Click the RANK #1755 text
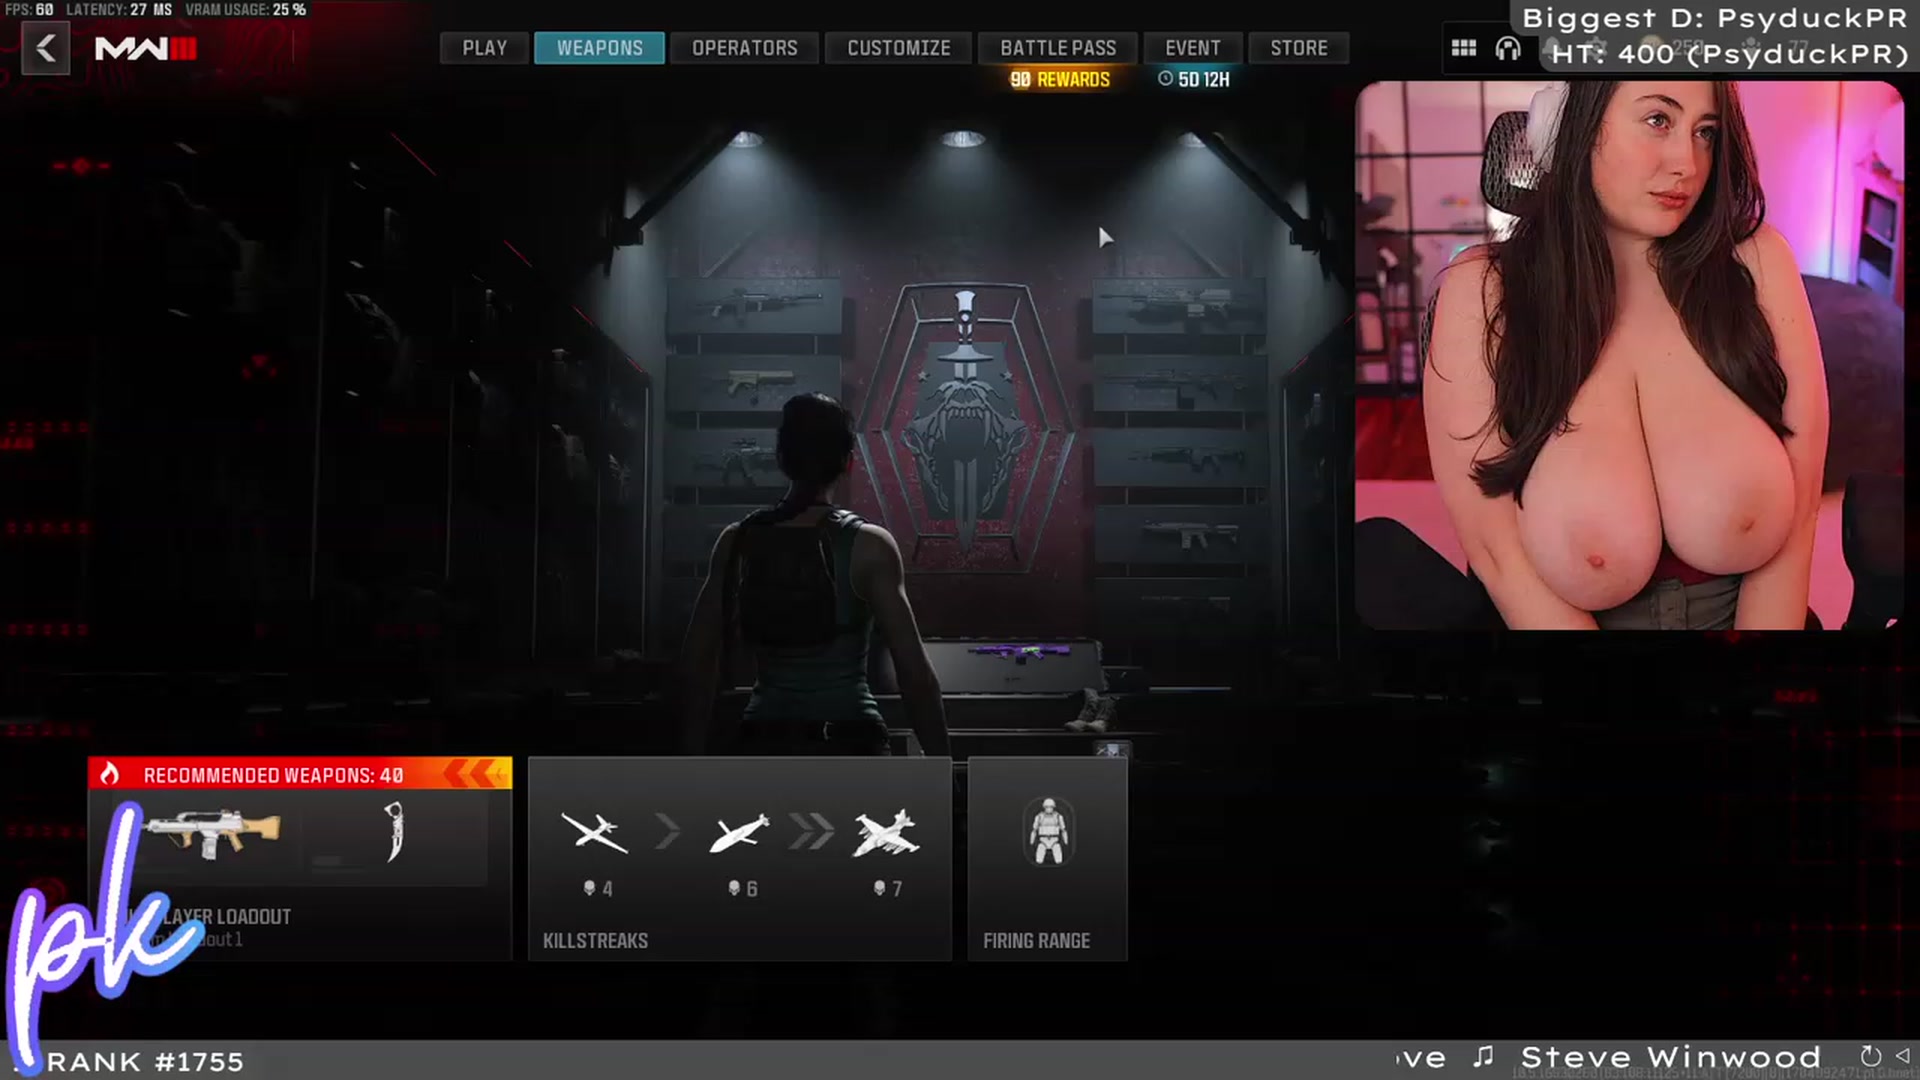This screenshot has height=1080, width=1920. (145, 1061)
